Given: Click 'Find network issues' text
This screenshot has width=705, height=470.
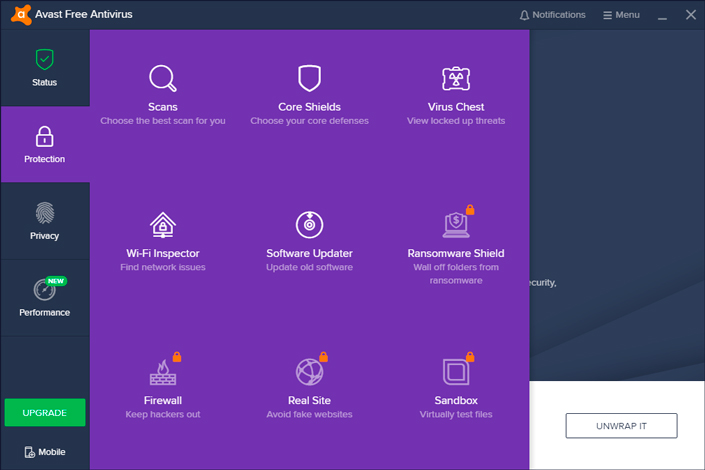Looking at the screenshot, I should tap(163, 267).
